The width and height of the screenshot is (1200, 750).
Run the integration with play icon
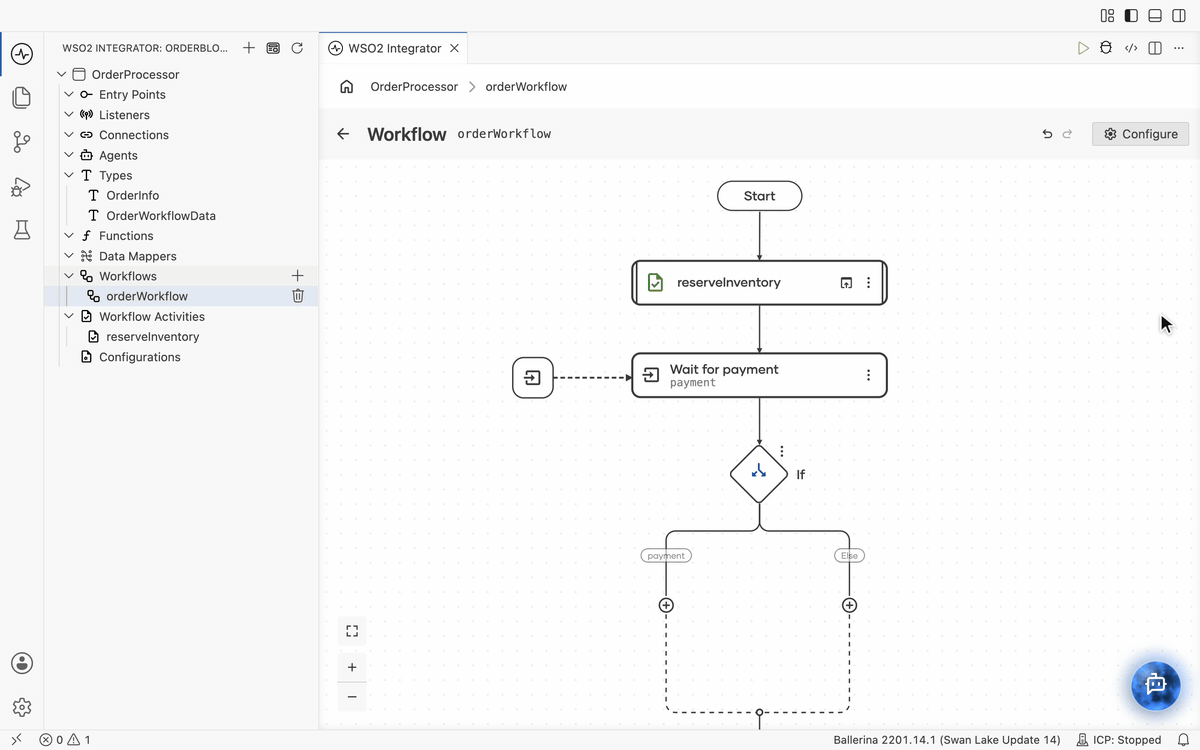pyautogui.click(x=1083, y=48)
